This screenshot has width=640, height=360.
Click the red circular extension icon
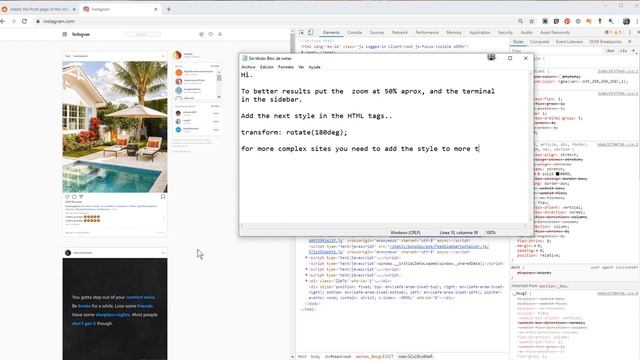pos(567,21)
